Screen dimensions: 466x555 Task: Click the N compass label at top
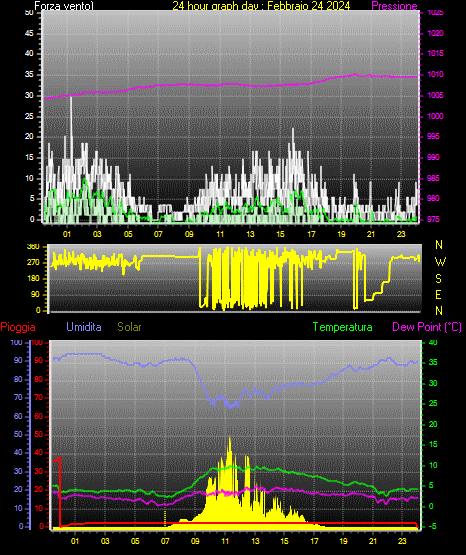(x=439, y=245)
